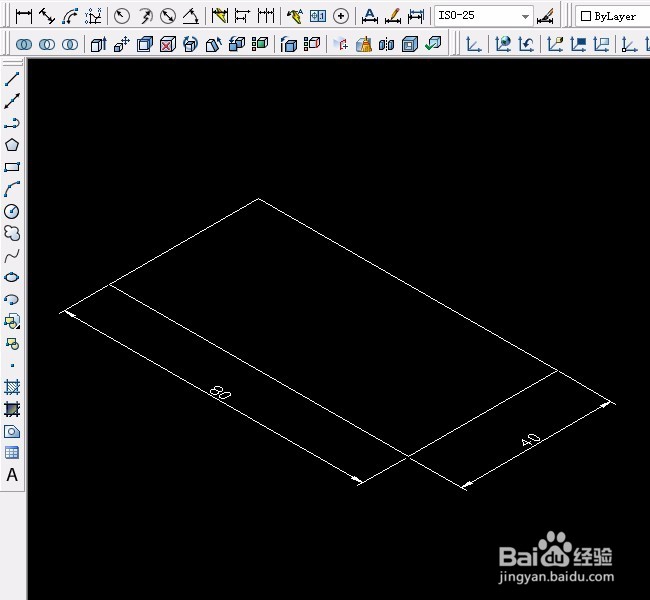
Task: Click the Check solid green checkmark icon
Action: (433, 44)
